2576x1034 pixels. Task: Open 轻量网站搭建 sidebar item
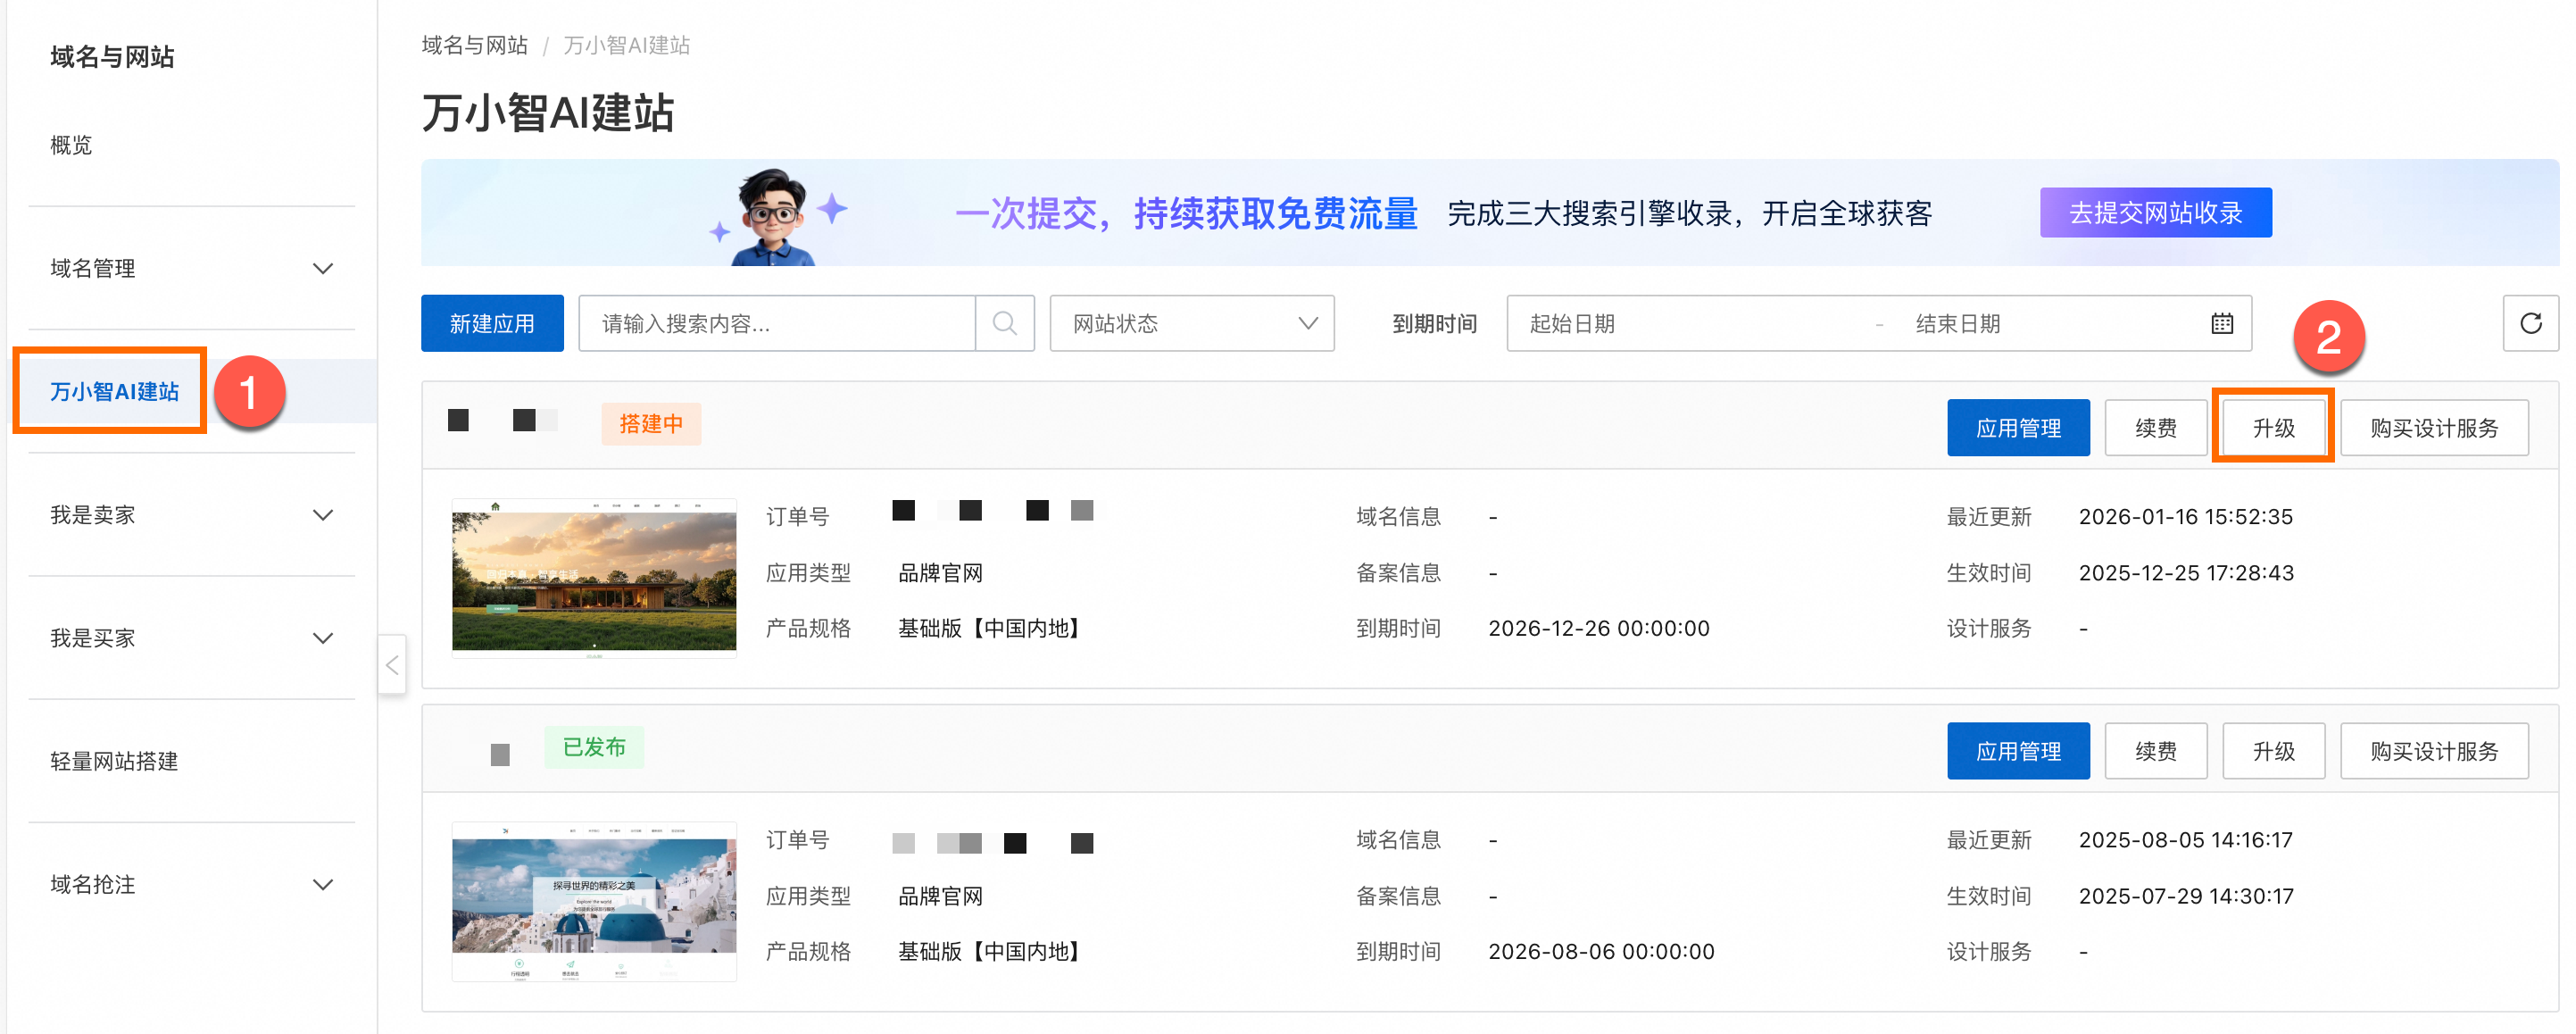coord(114,761)
